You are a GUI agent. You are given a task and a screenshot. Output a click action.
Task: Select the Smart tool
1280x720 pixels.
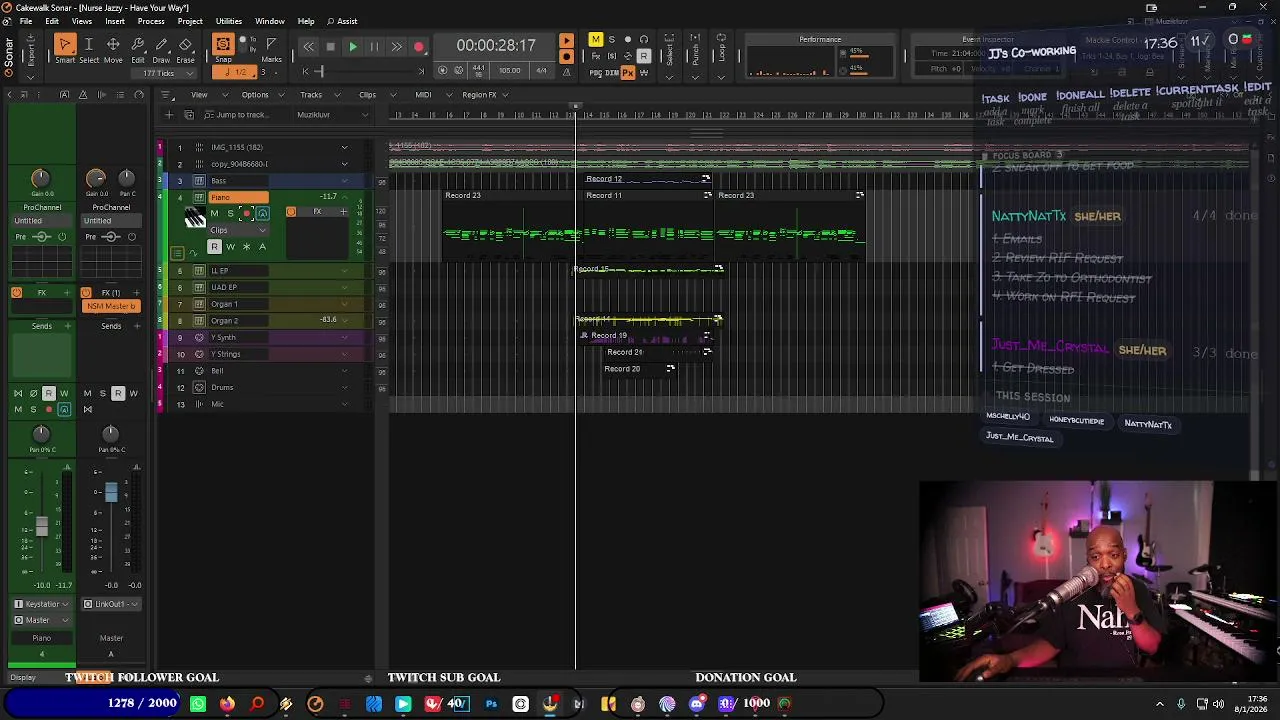(x=65, y=45)
